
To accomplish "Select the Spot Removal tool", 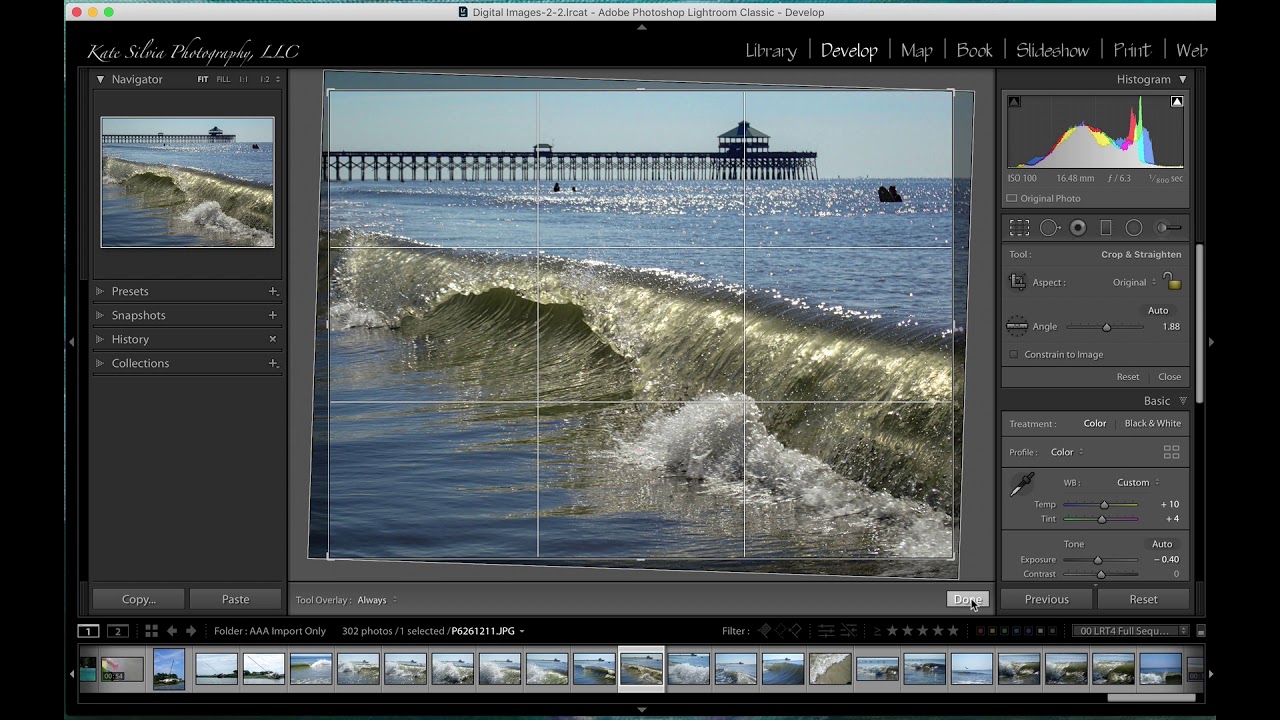I will 1049,228.
